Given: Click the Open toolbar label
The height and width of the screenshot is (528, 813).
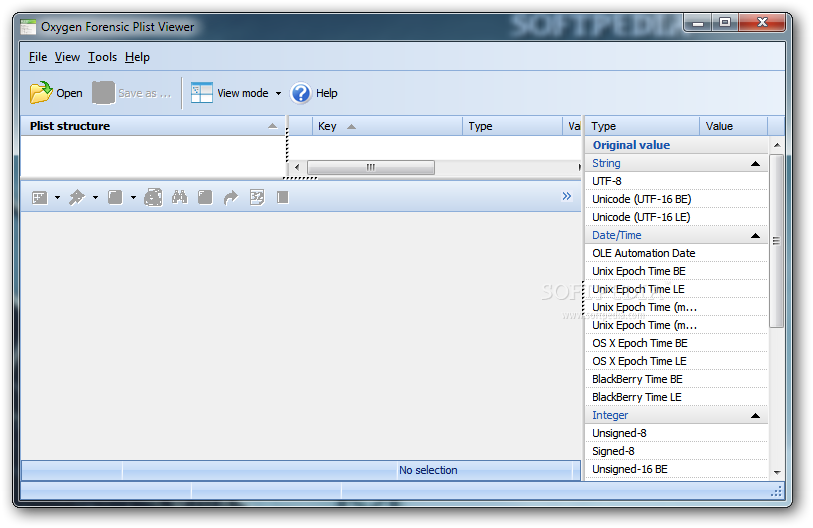Looking at the screenshot, I should pyautogui.click(x=69, y=93).
